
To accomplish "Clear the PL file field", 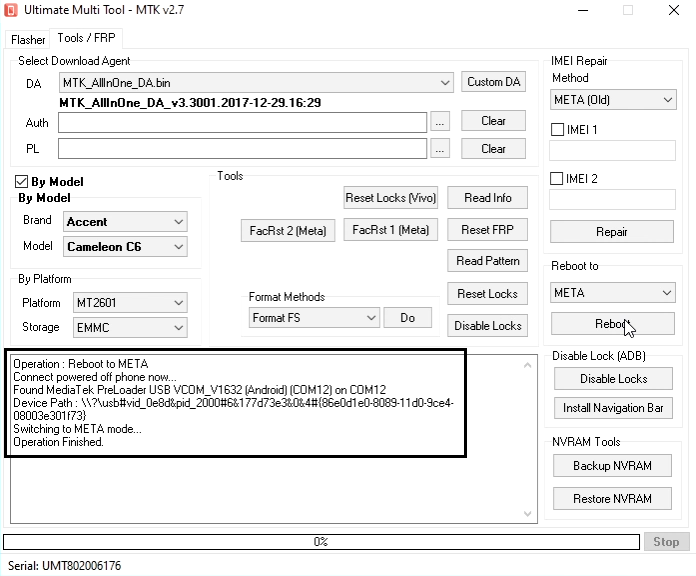I will coord(493,149).
